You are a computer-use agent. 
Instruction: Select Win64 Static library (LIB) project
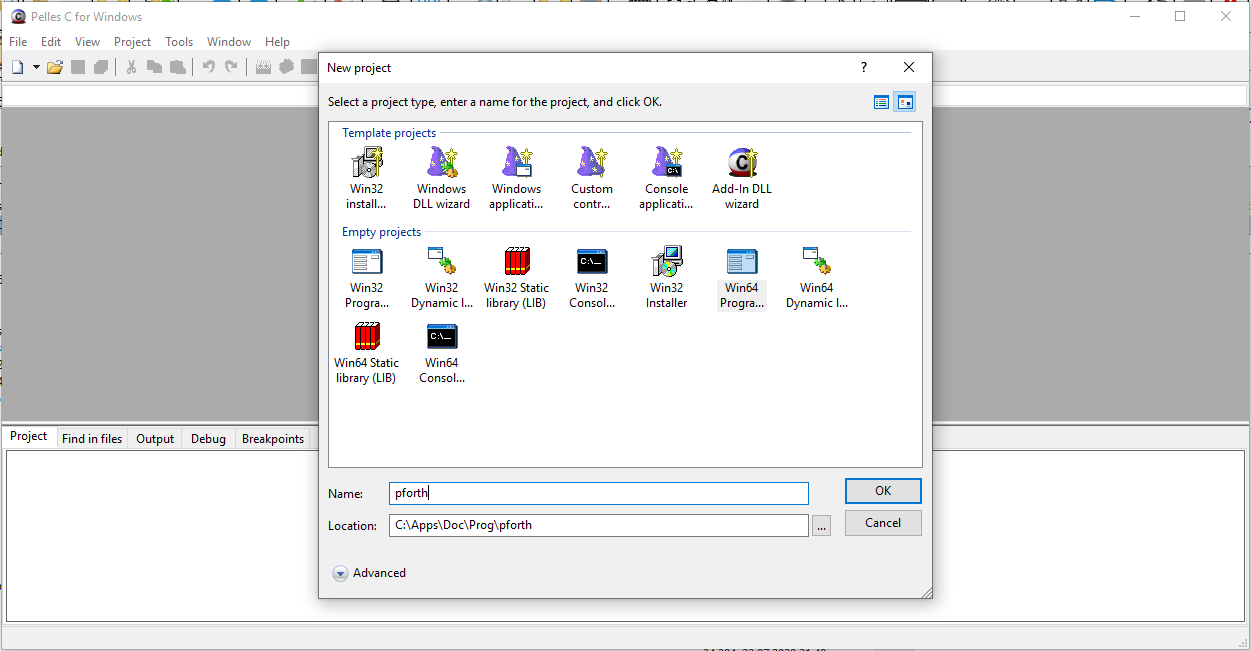366,353
